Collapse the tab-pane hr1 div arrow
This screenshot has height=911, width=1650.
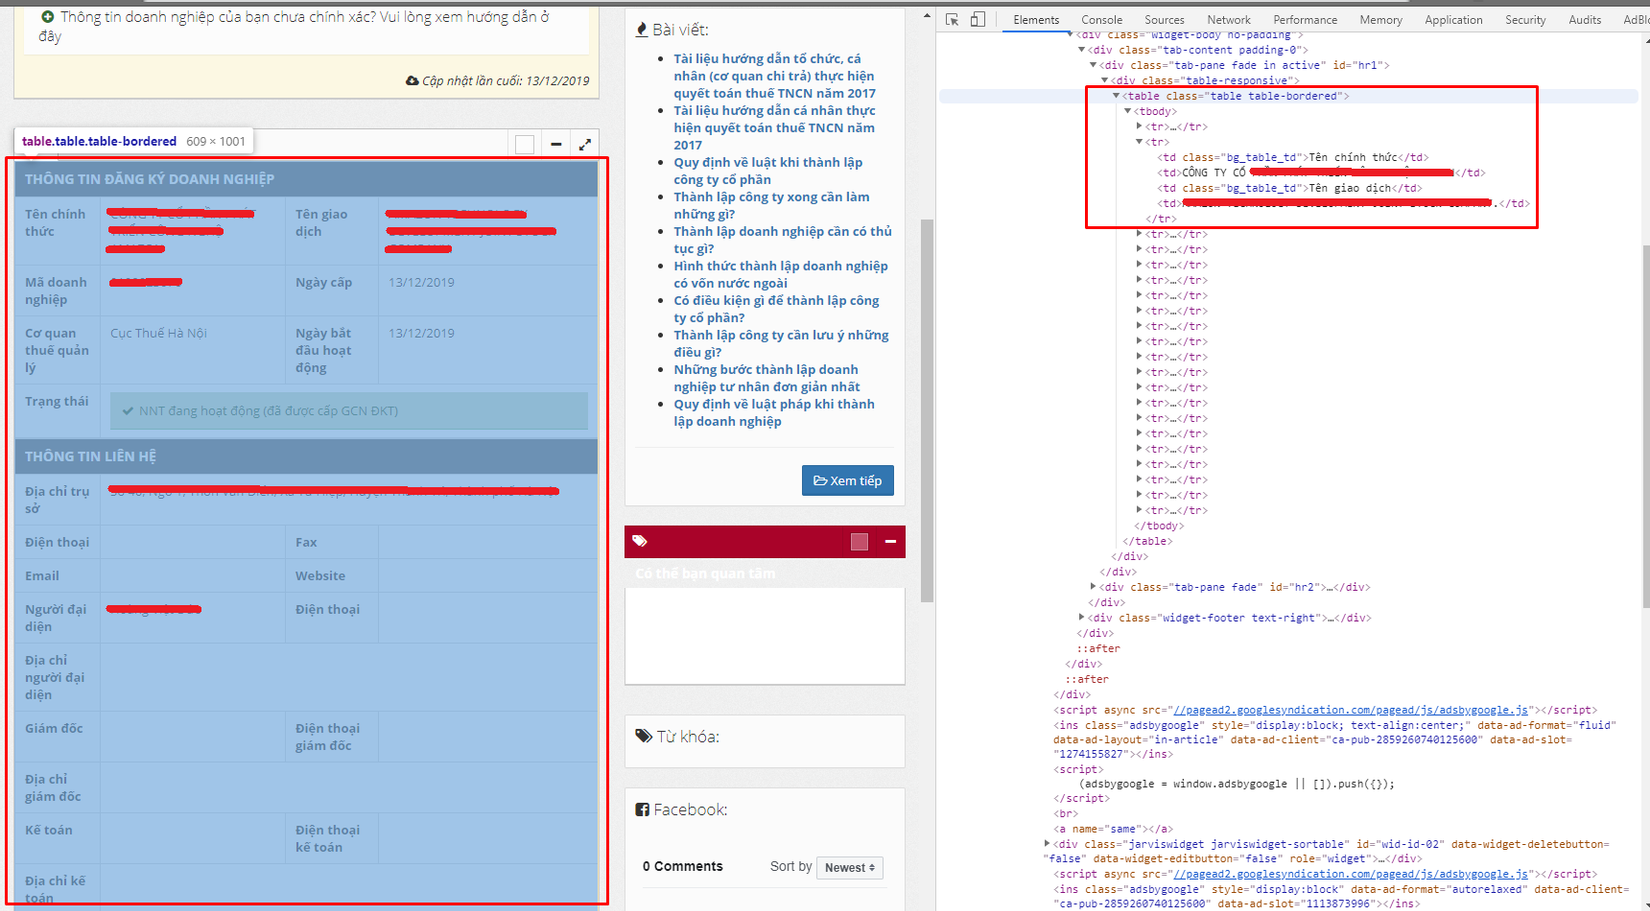pyautogui.click(x=1093, y=65)
